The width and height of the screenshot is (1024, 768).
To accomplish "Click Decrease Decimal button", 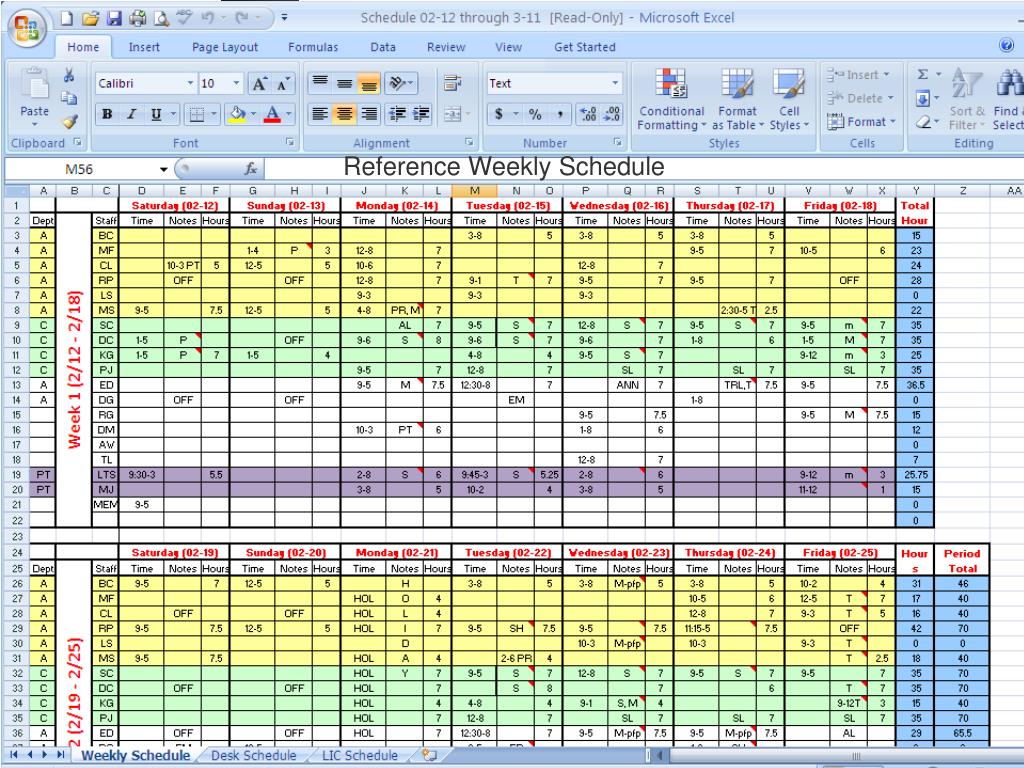I will [612, 114].
